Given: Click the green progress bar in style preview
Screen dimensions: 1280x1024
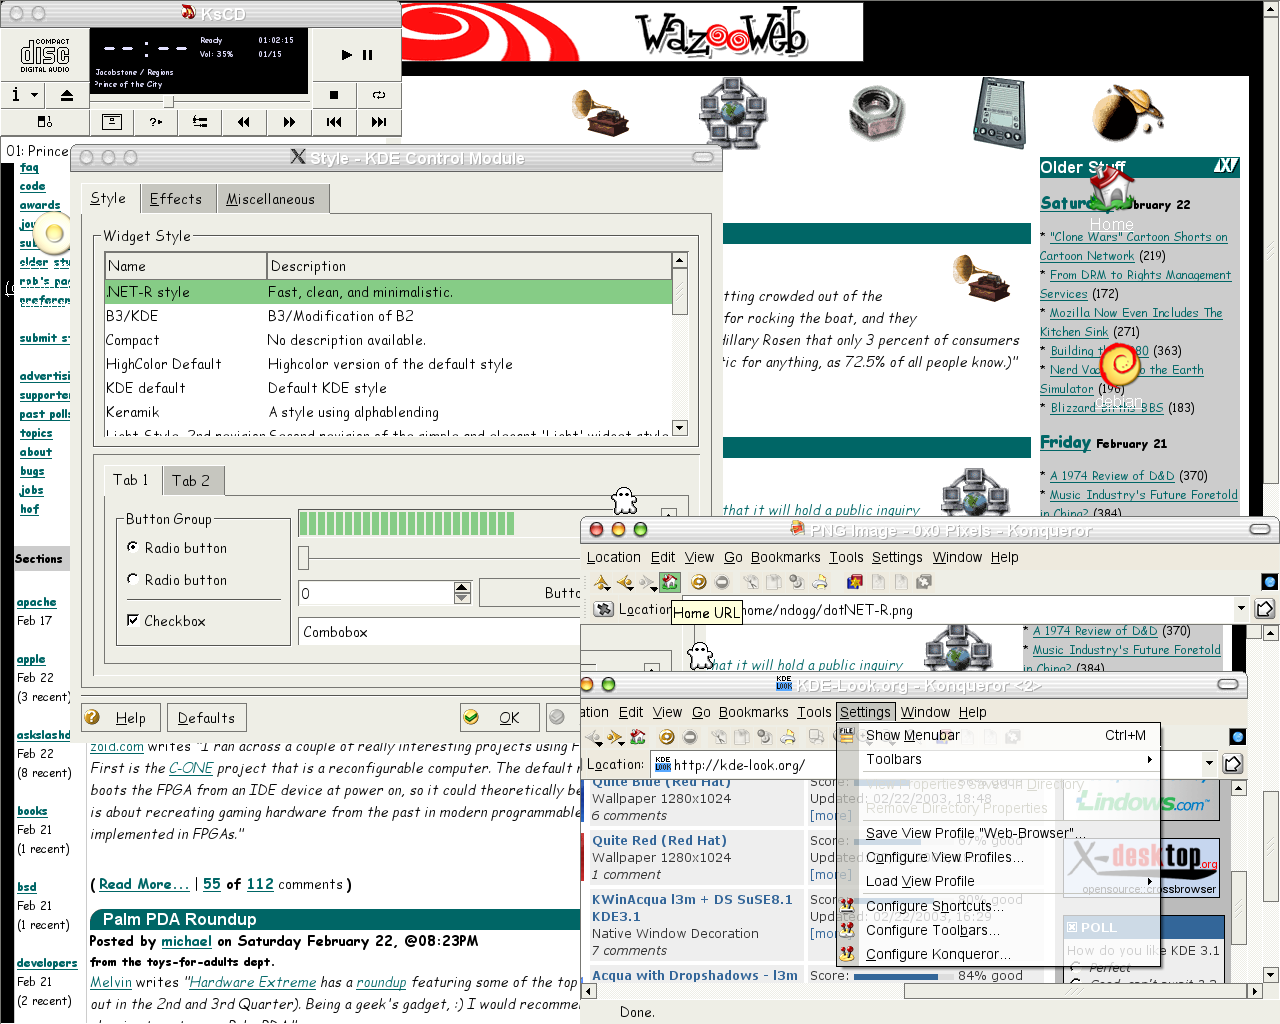Looking at the screenshot, I should (406, 523).
